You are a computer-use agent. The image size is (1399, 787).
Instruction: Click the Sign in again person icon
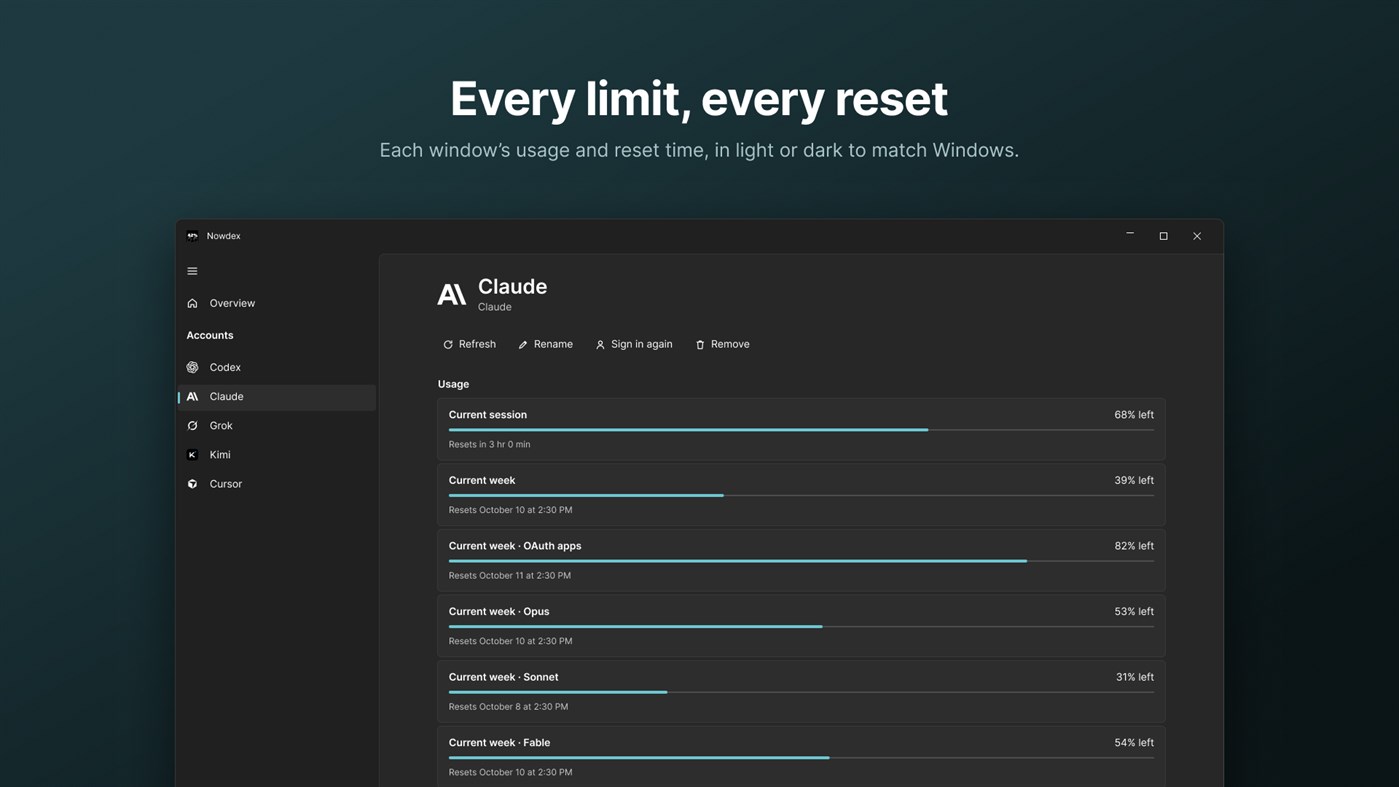pyautogui.click(x=600, y=345)
